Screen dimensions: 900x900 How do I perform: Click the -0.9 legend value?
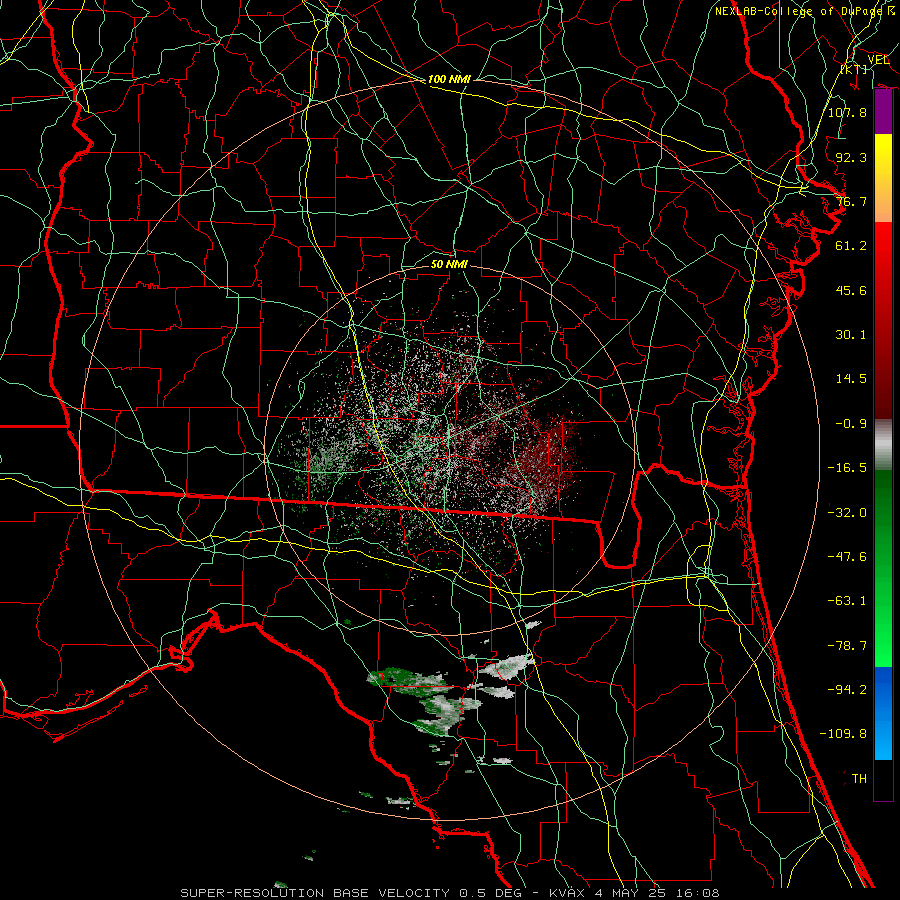[851, 424]
